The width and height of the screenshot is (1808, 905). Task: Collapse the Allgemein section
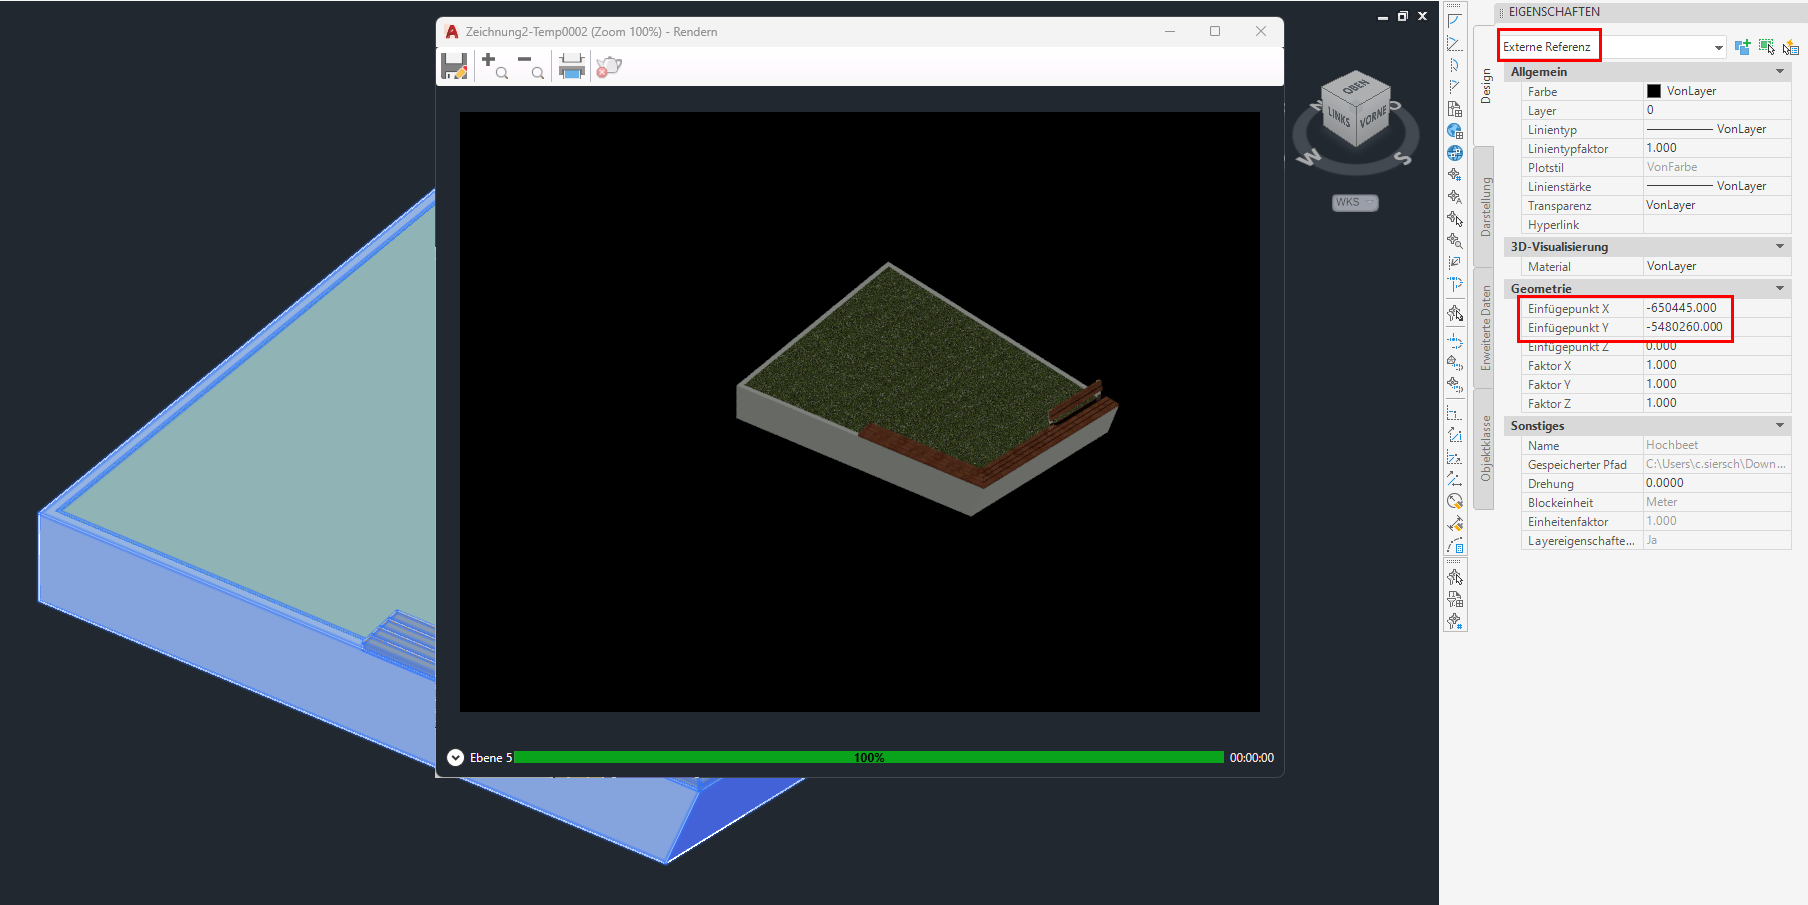(x=1780, y=71)
